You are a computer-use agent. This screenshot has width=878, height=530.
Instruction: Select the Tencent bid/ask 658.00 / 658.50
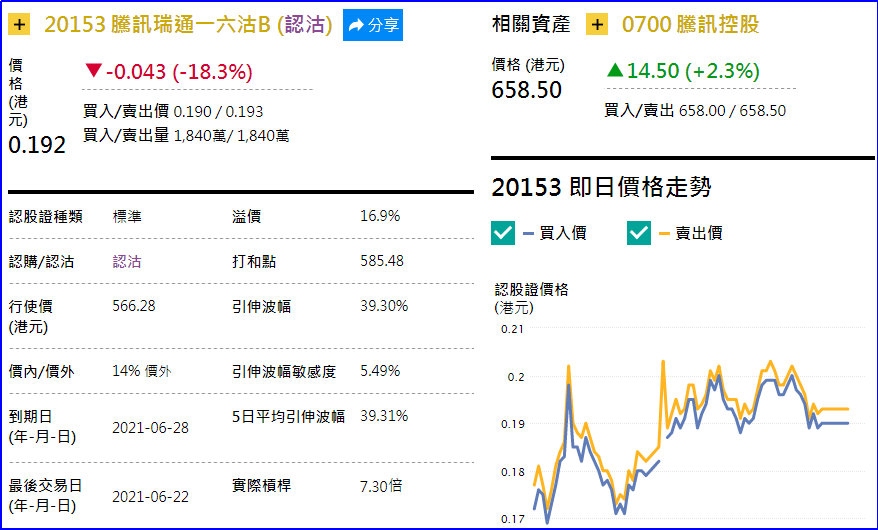pyautogui.click(x=732, y=111)
